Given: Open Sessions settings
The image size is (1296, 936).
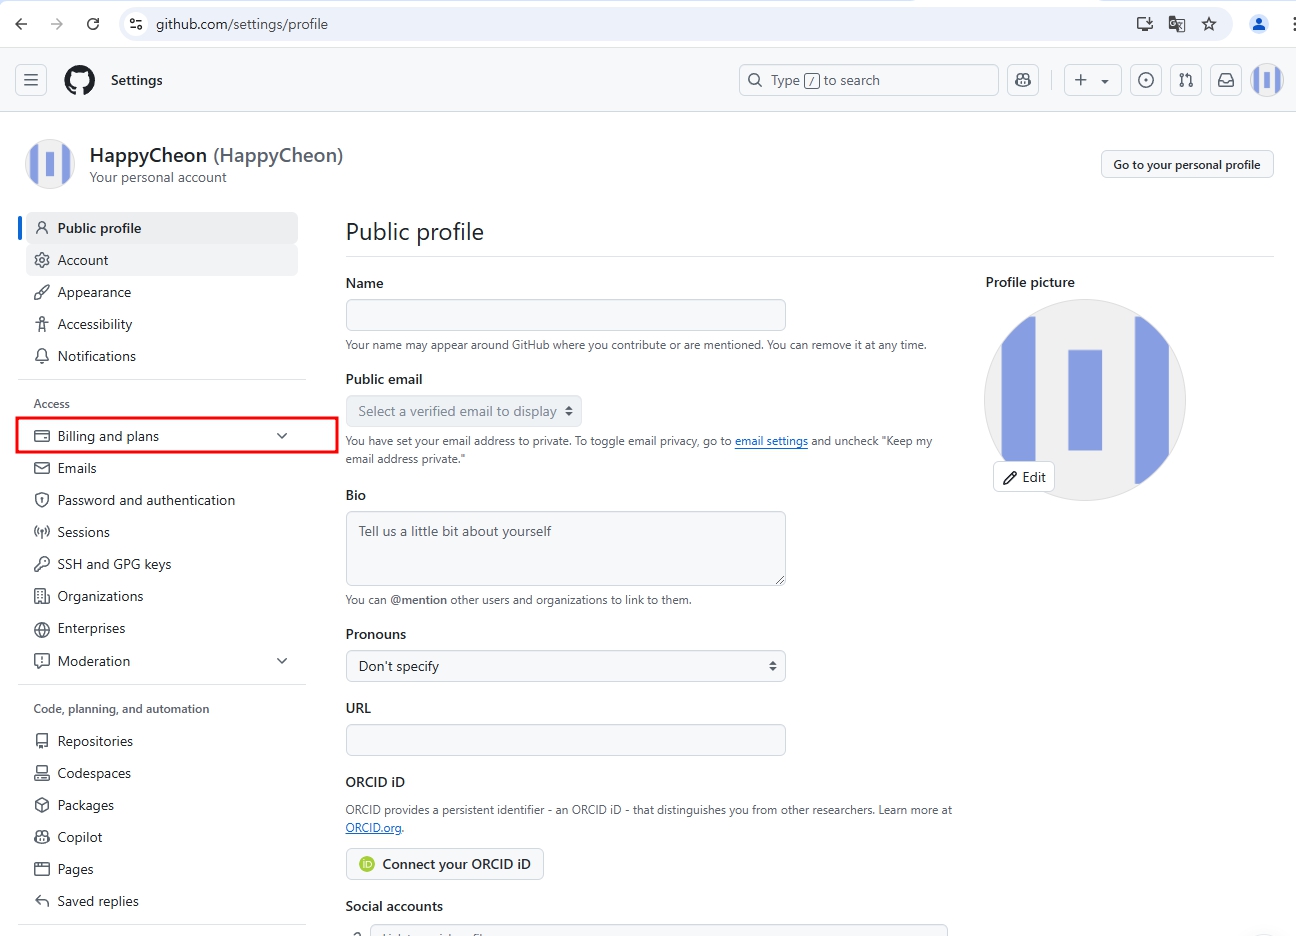Looking at the screenshot, I should point(162,532).
